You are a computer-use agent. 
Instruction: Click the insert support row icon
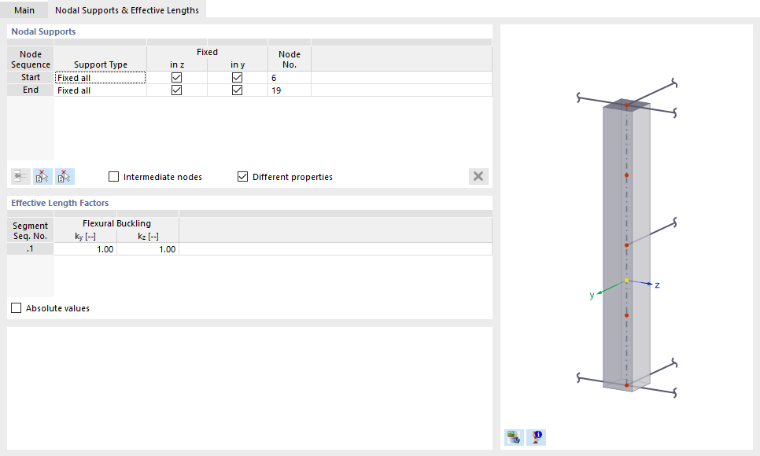[x=20, y=176]
